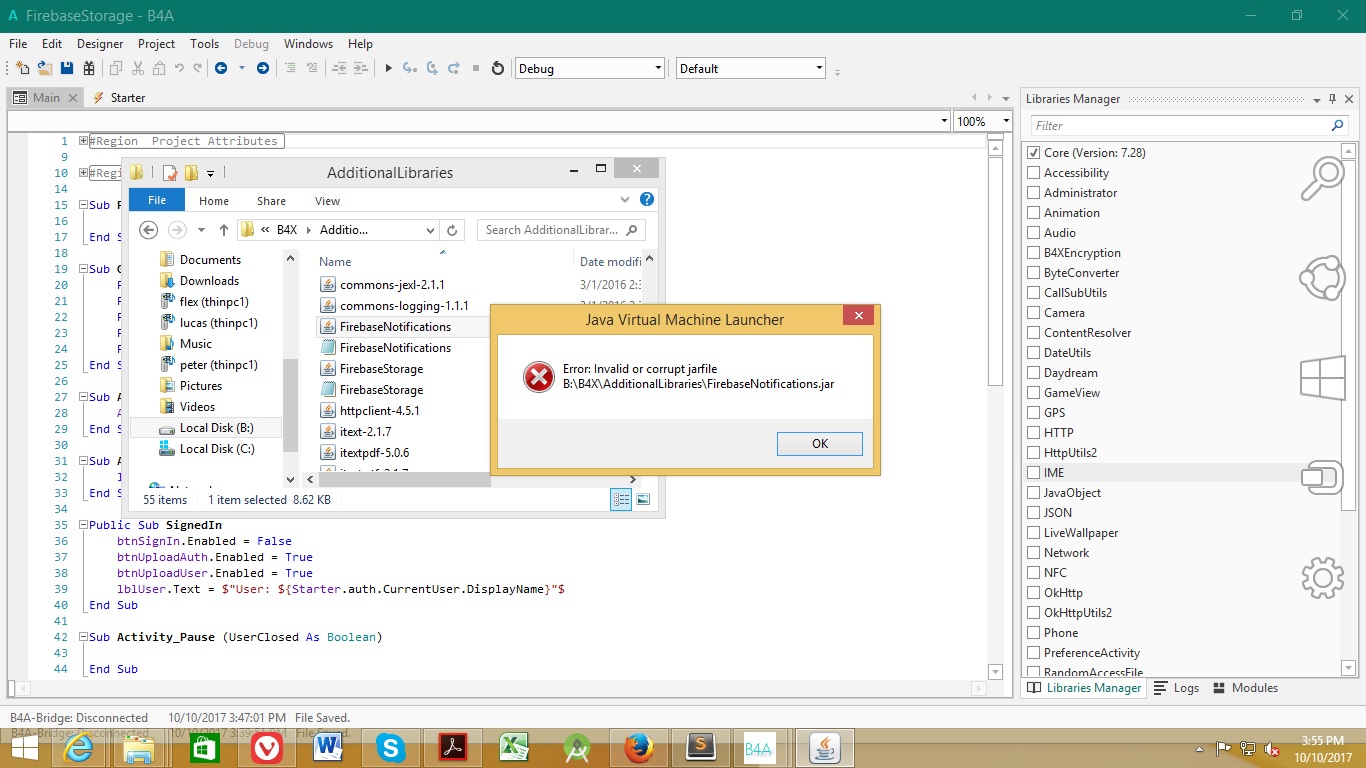
Task: Click the uncomment block toolbar icon
Action: 313,68
